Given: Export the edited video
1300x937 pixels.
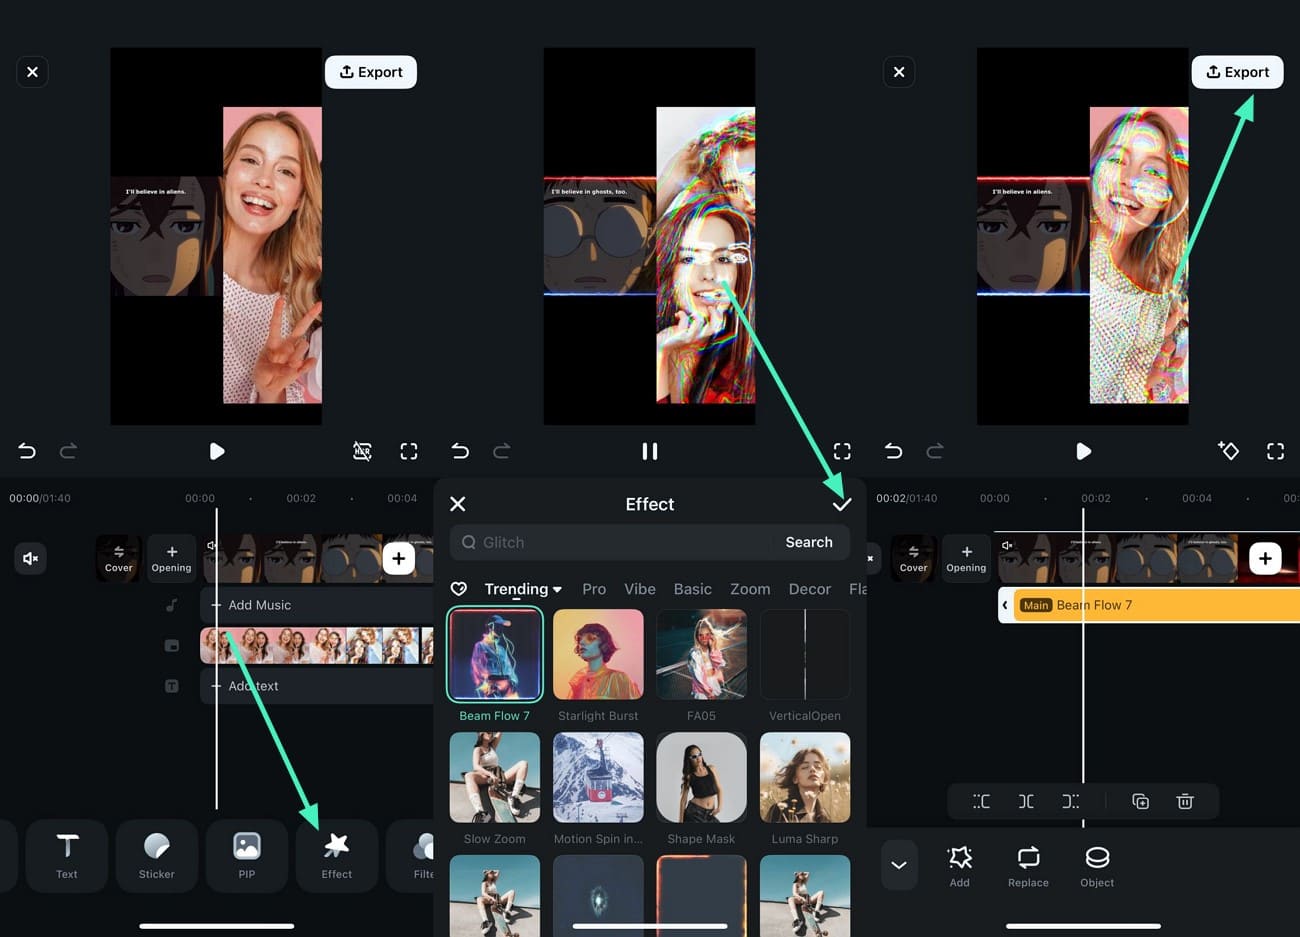Looking at the screenshot, I should (1237, 71).
